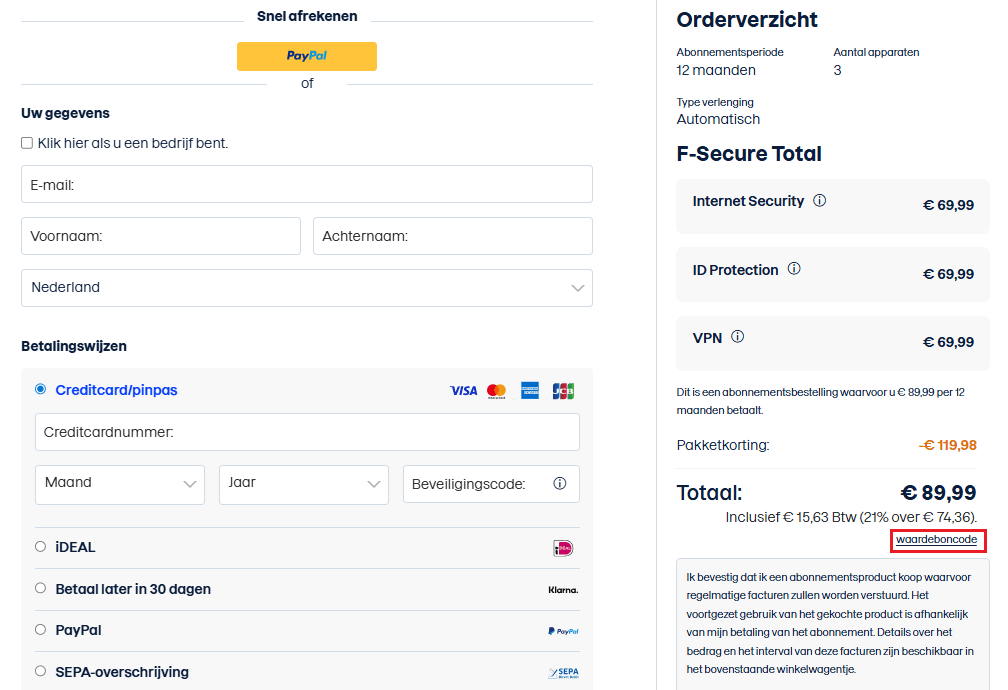1008x690 pixels.
Task: Click the Visa card icon
Action: [463, 390]
